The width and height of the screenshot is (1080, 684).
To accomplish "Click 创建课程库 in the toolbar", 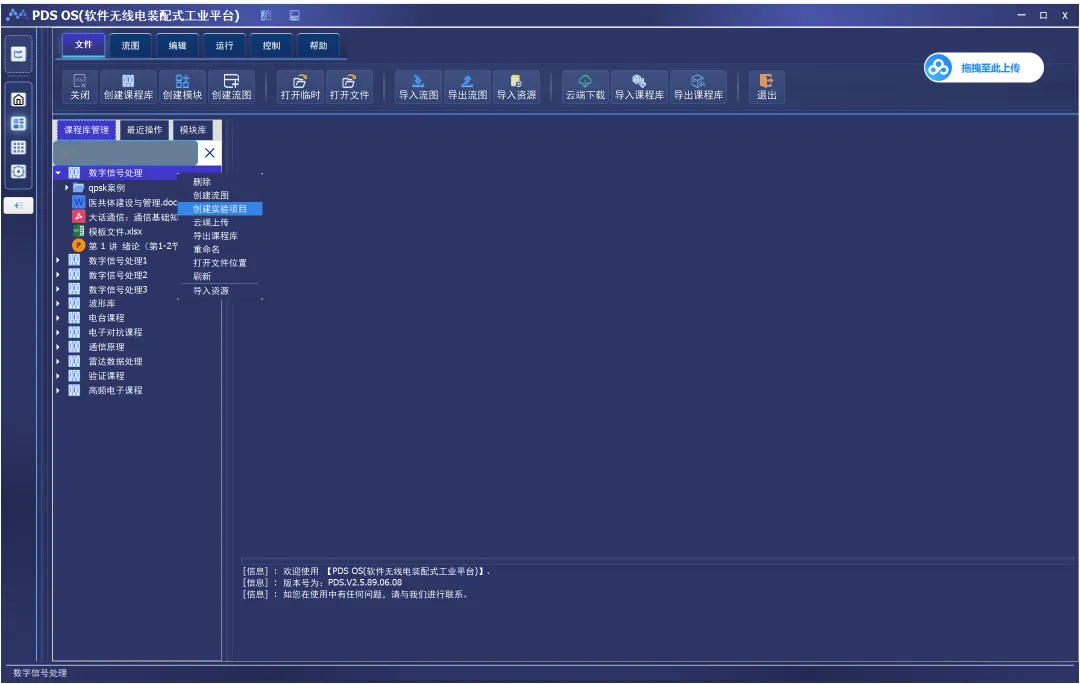I will [128, 87].
